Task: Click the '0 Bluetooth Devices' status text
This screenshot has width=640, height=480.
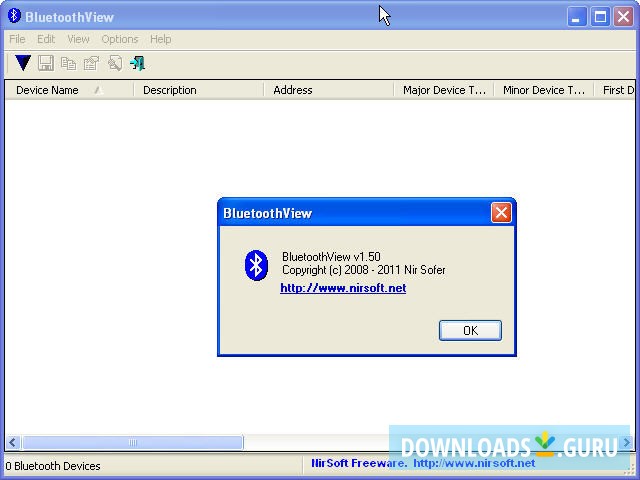Action: click(53, 466)
